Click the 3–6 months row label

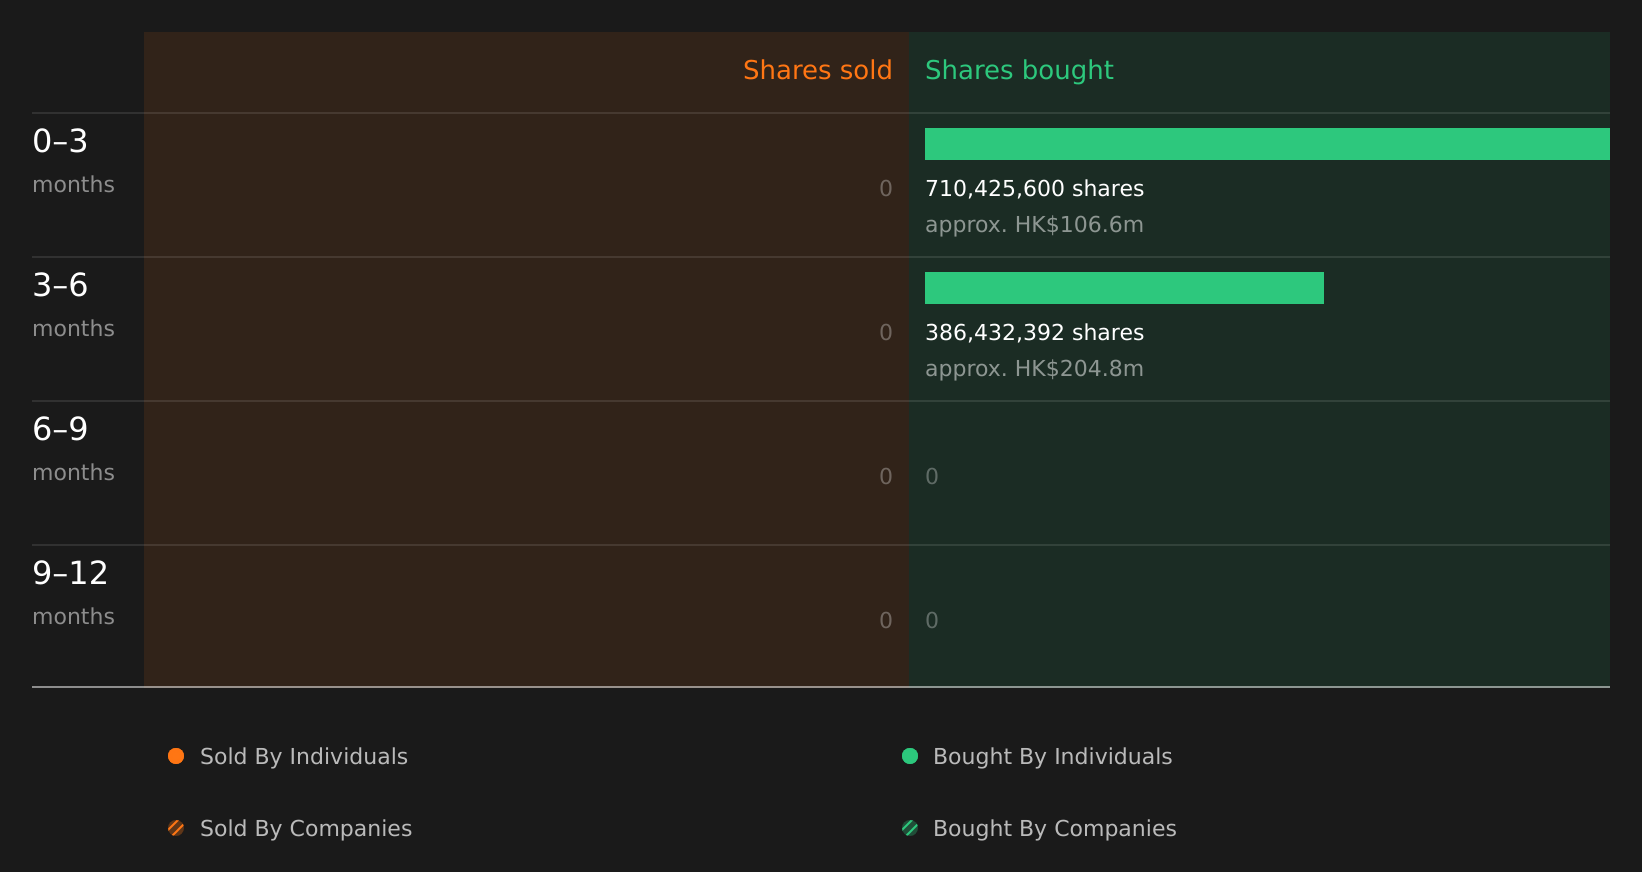(73, 305)
